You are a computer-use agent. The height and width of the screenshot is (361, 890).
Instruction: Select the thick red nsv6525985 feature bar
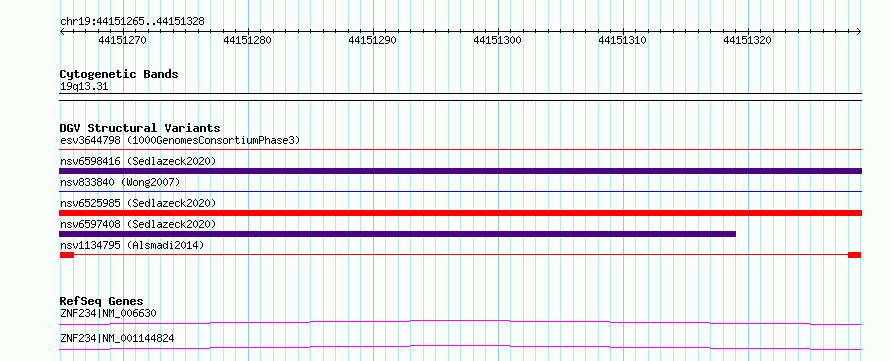pos(460,213)
